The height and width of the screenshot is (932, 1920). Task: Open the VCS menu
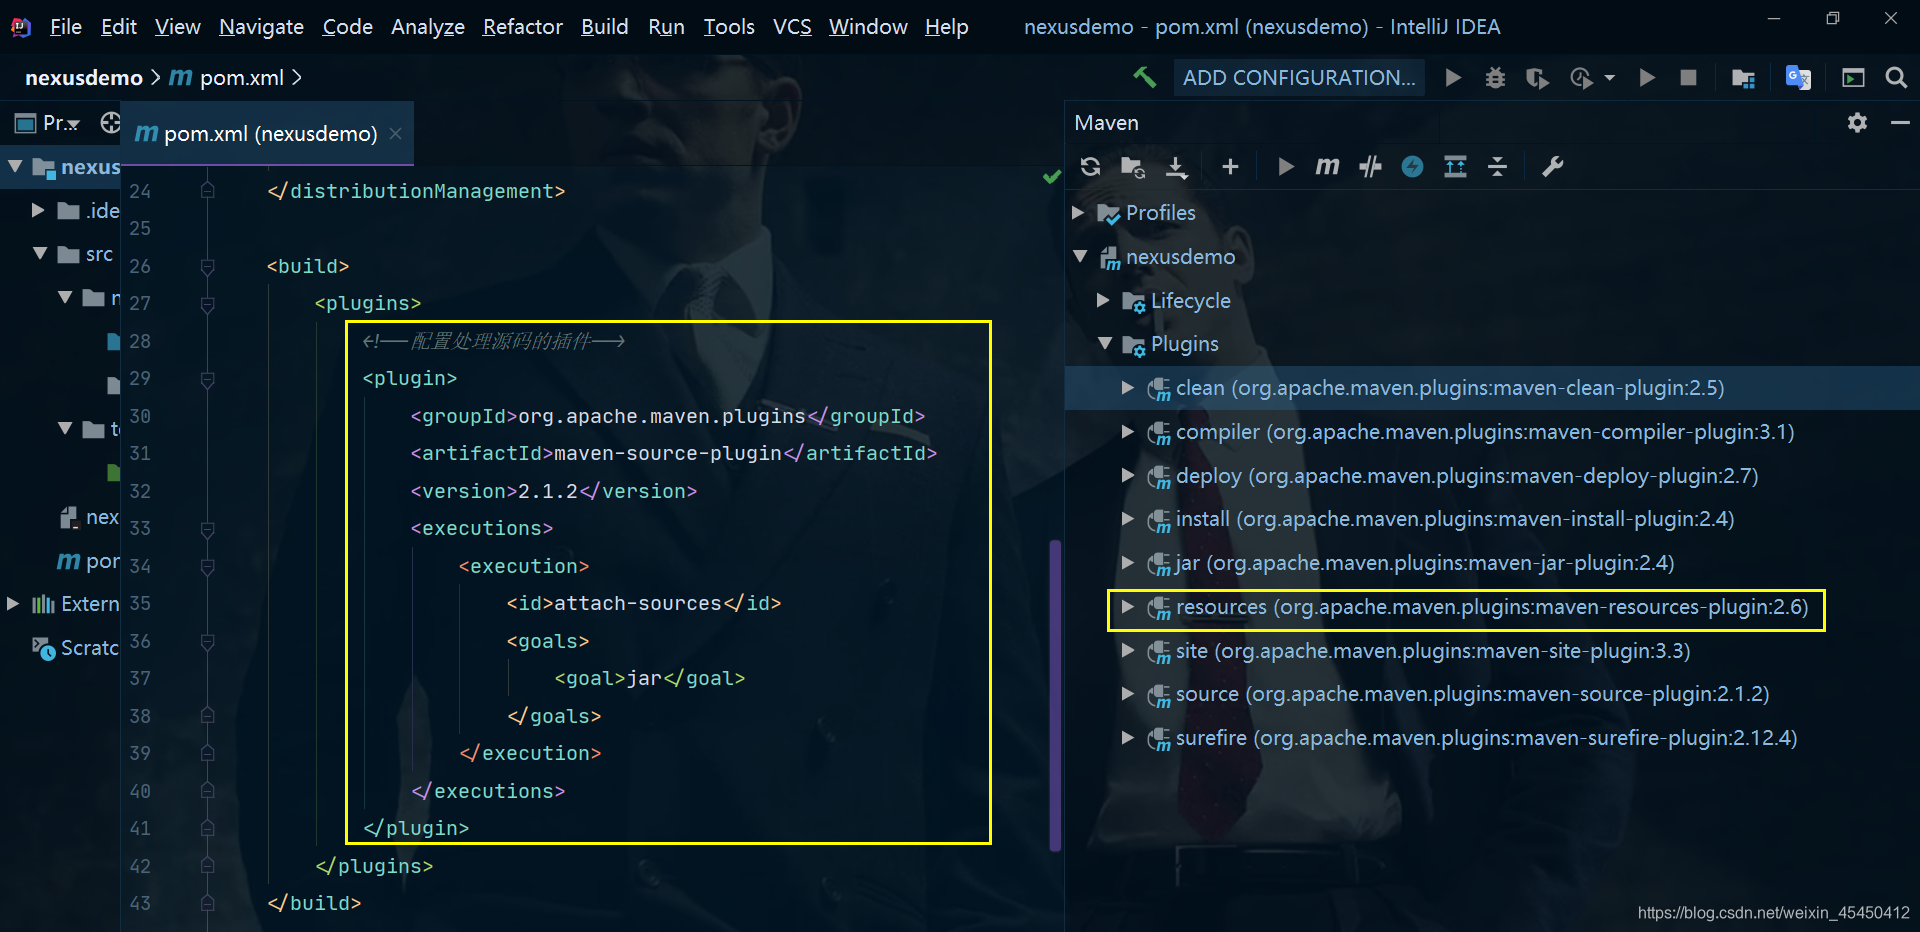(792, 27)
